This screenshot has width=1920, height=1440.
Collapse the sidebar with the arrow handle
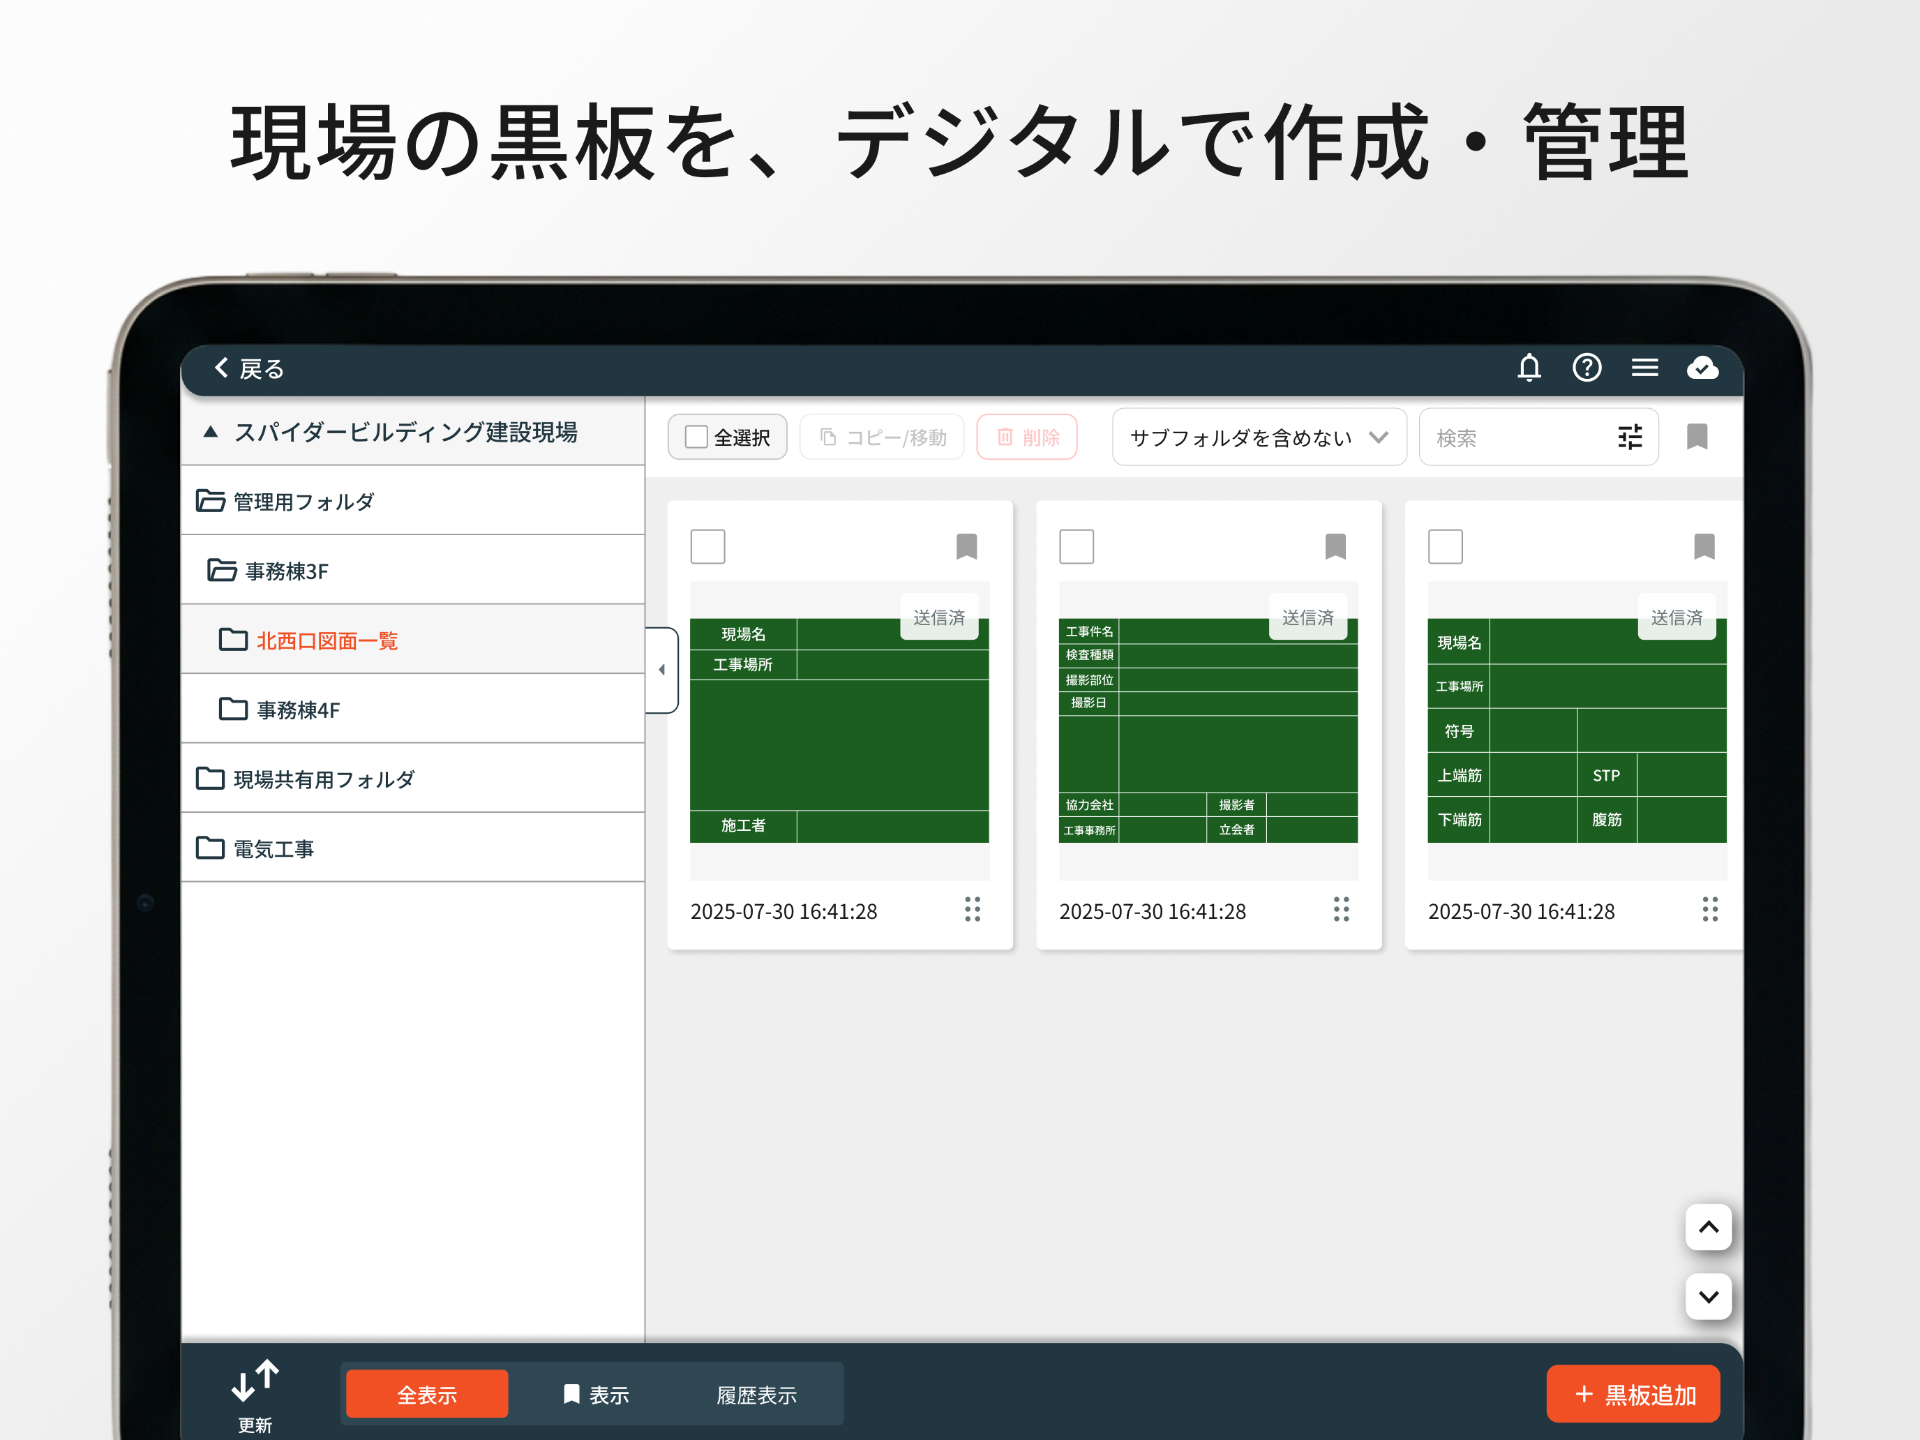click(x=662, y=670)
